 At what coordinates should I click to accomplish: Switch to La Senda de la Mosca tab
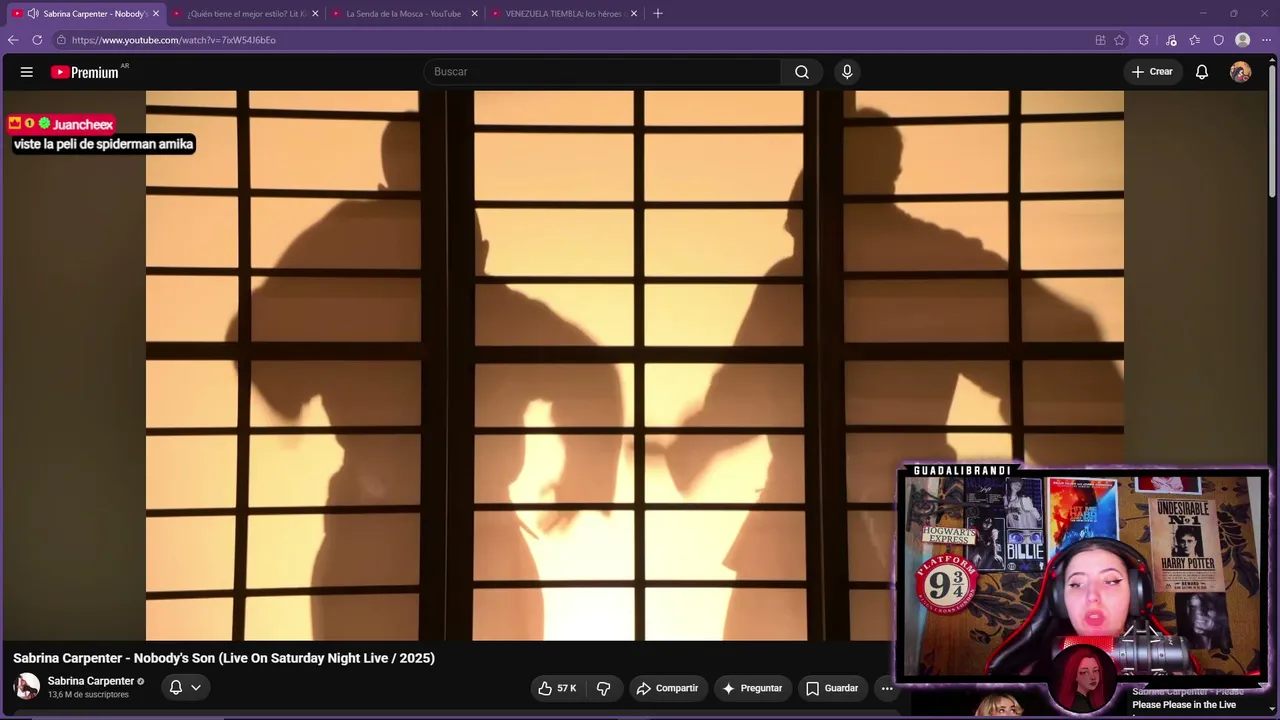click(x=404, y=14)
